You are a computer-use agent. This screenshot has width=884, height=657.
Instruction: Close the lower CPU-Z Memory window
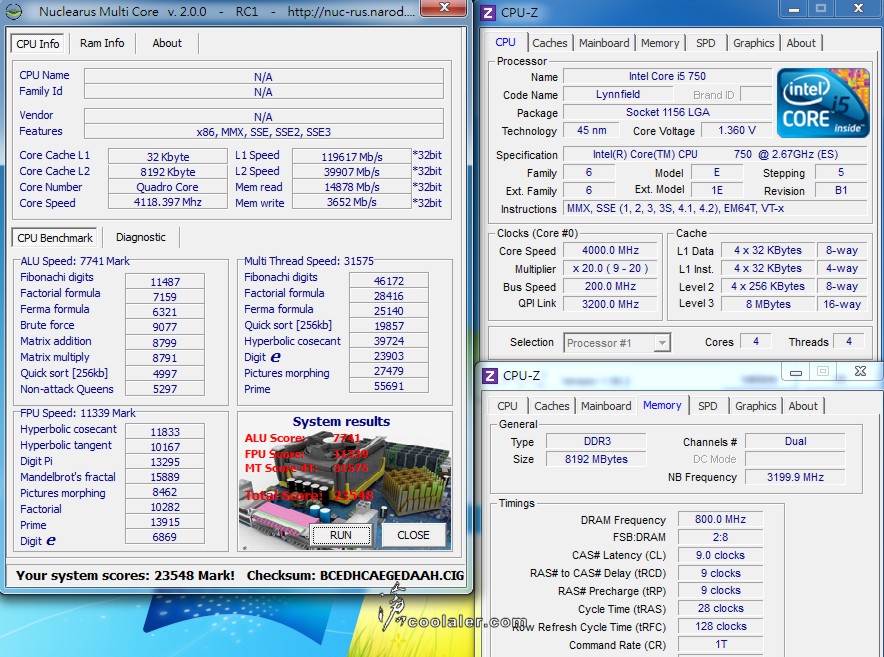860,372
